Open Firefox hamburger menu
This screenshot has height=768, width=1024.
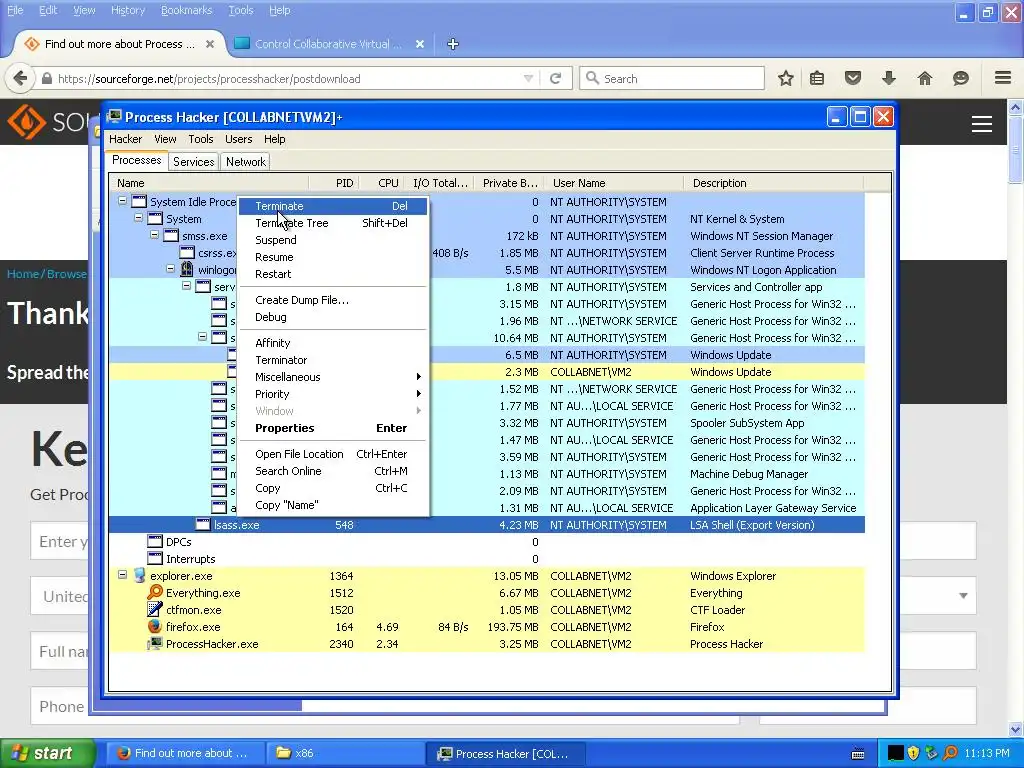coord(1003,78)
